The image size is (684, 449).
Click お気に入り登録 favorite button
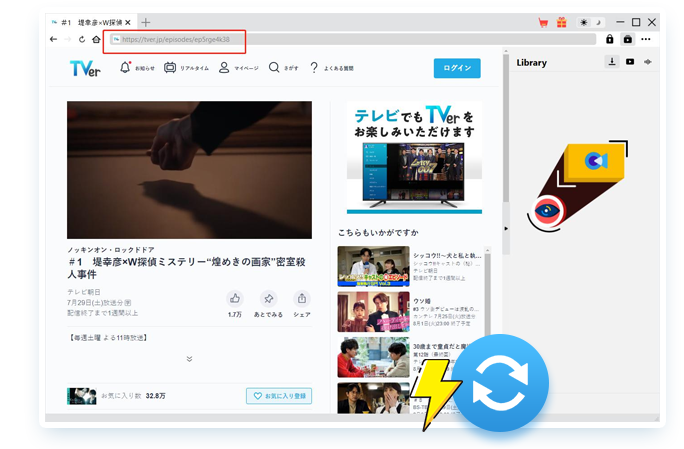click(279, 396)
